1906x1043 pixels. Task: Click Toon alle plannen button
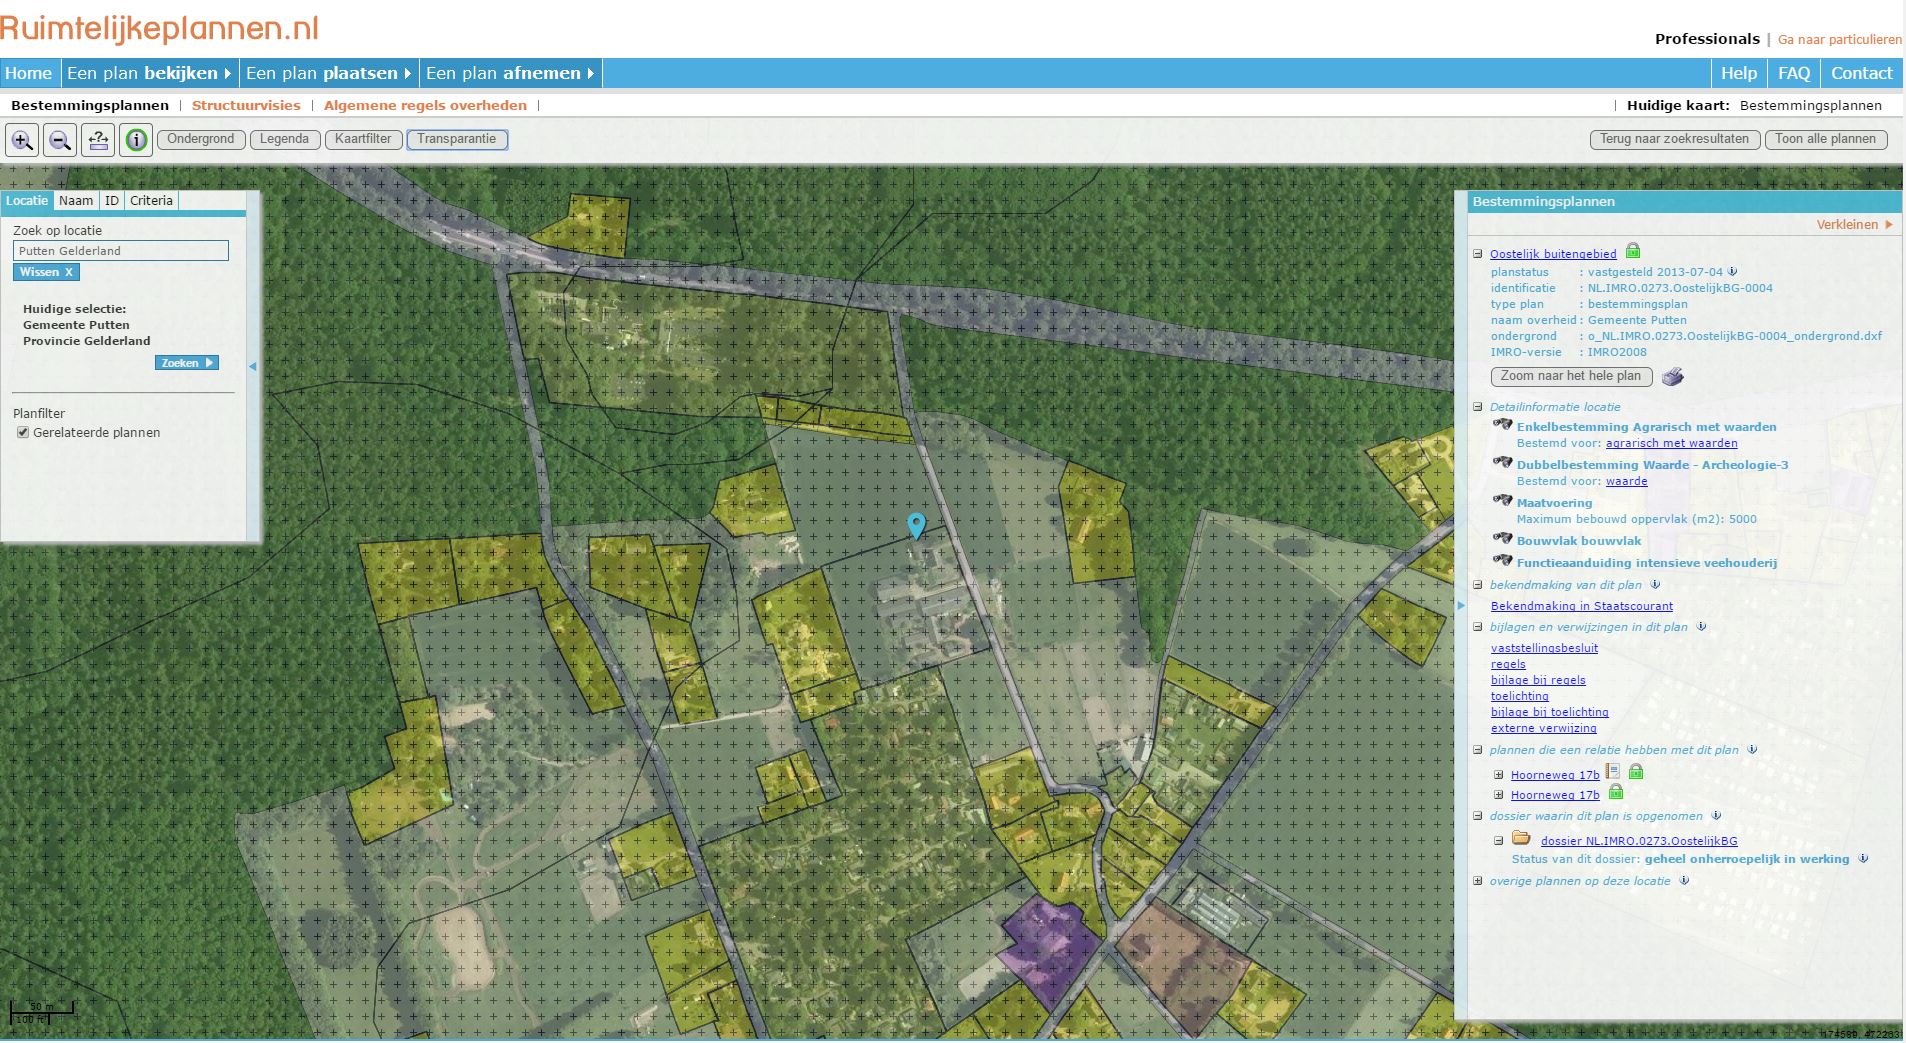(x=1826, y=140)
